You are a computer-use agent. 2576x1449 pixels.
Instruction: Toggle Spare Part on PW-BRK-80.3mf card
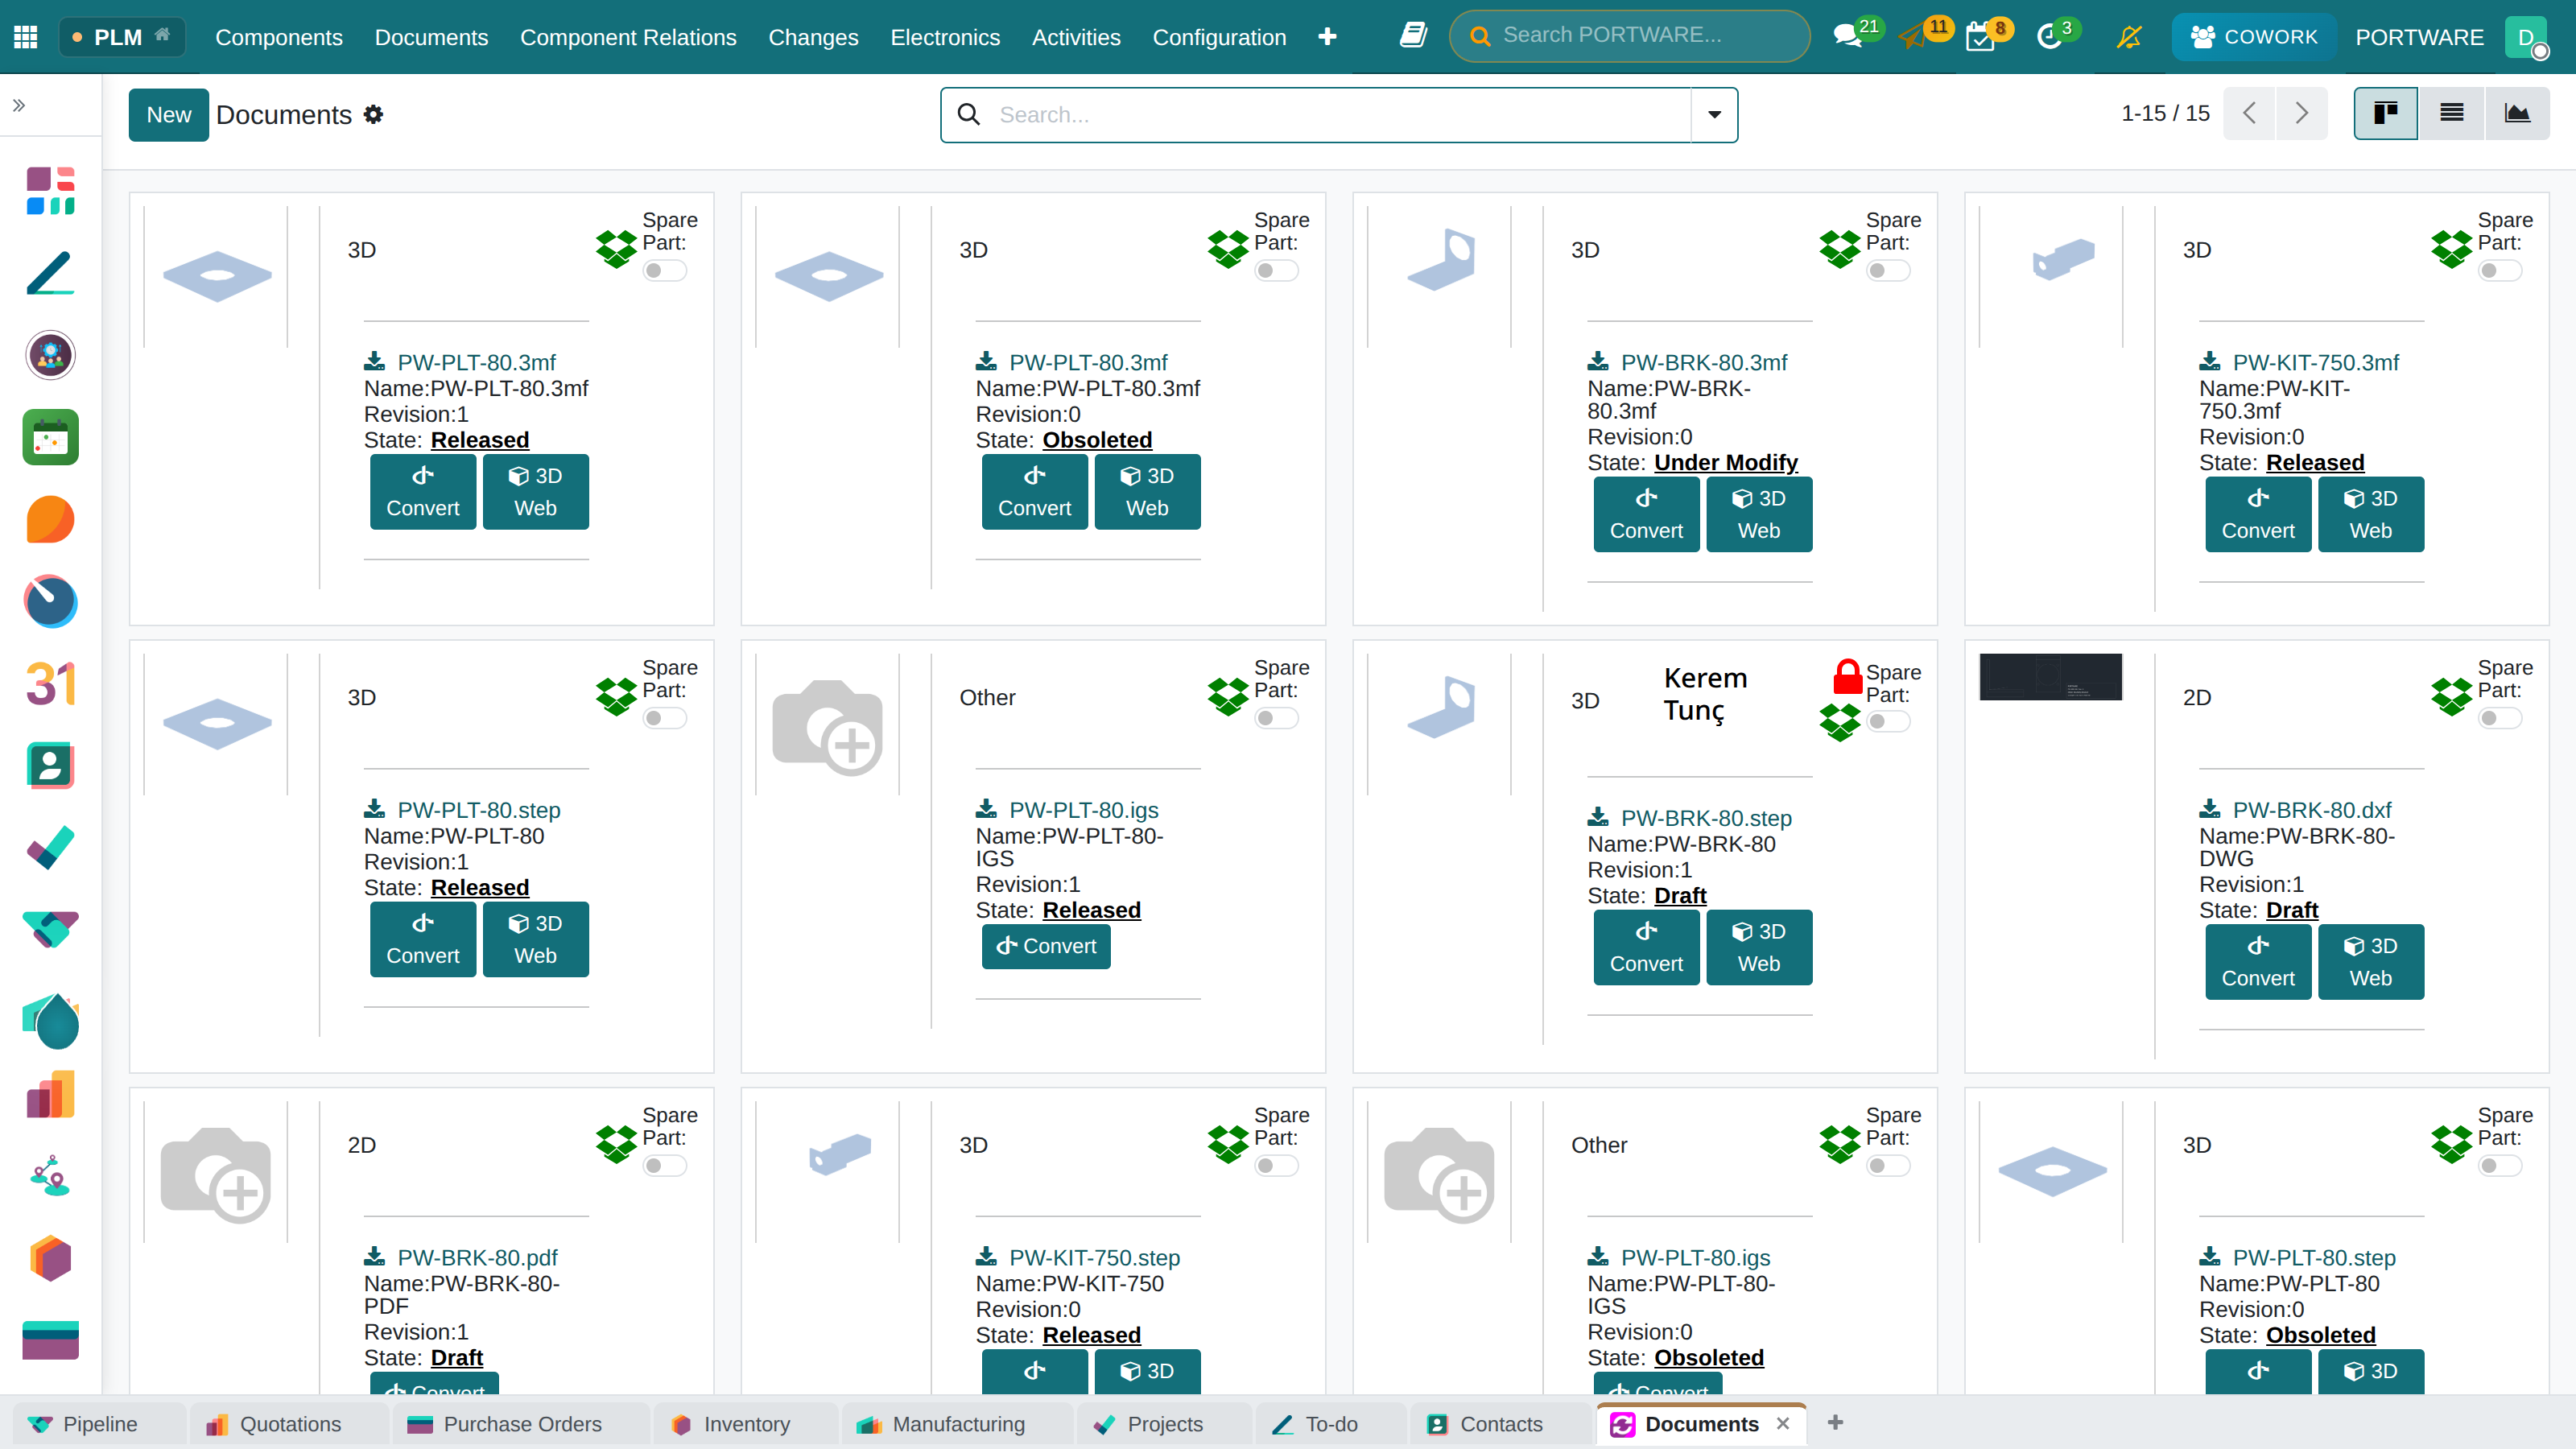tap(1888, 270)
